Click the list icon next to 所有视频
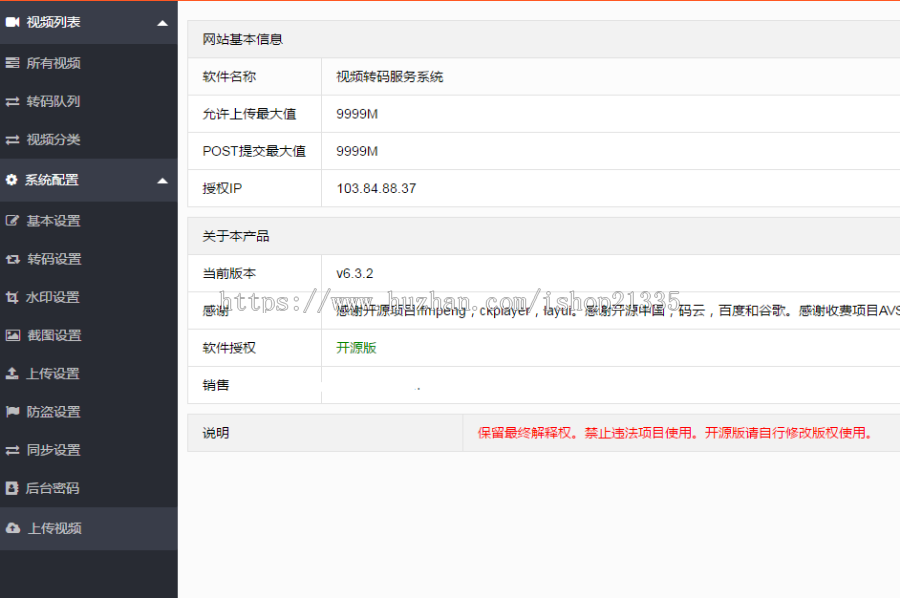The height and width of the screenshot is (598, 900). 12,63
